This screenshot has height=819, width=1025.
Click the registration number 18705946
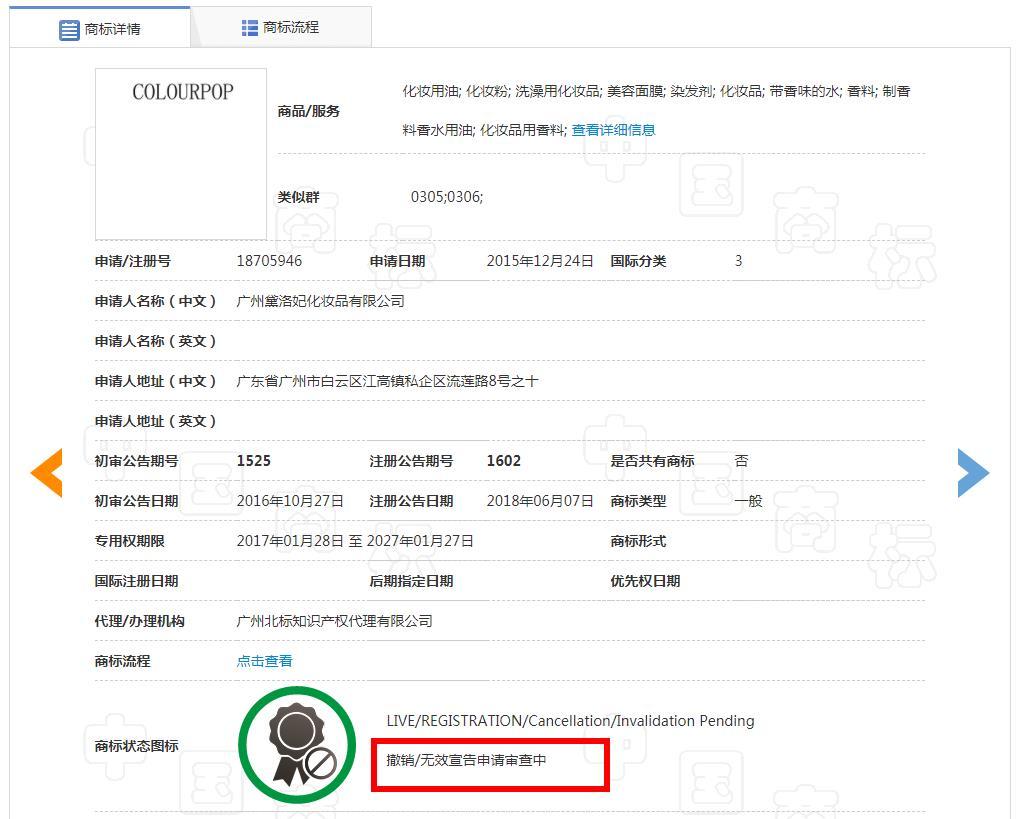(269, 261)
